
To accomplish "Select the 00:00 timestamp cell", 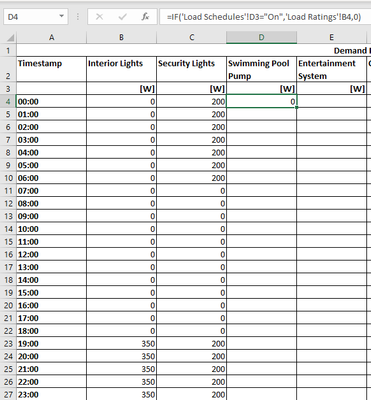I will [51, 101].
